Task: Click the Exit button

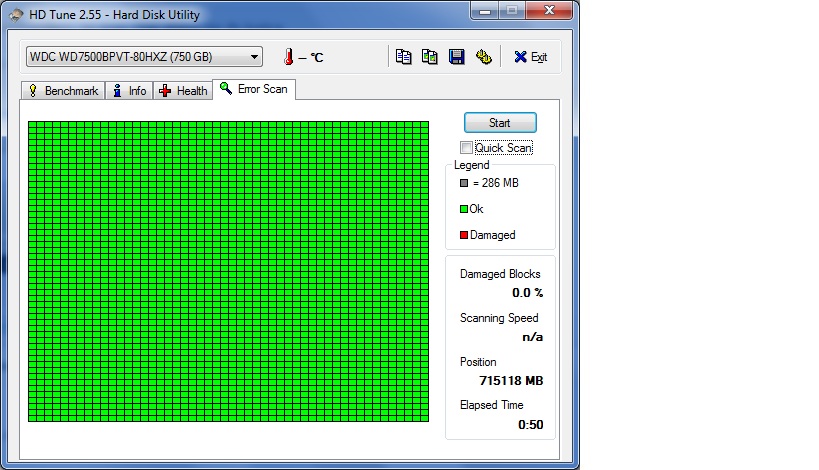Action: [531, 57]
